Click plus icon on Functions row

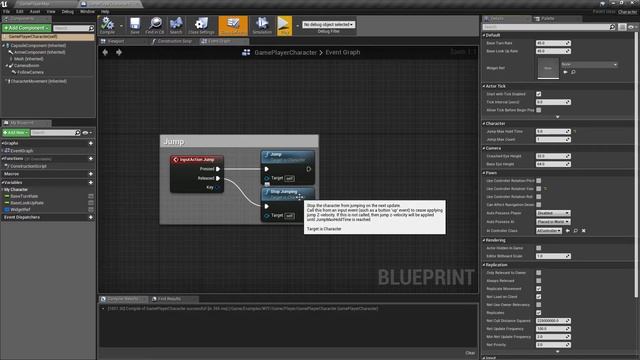coord(91,158)
